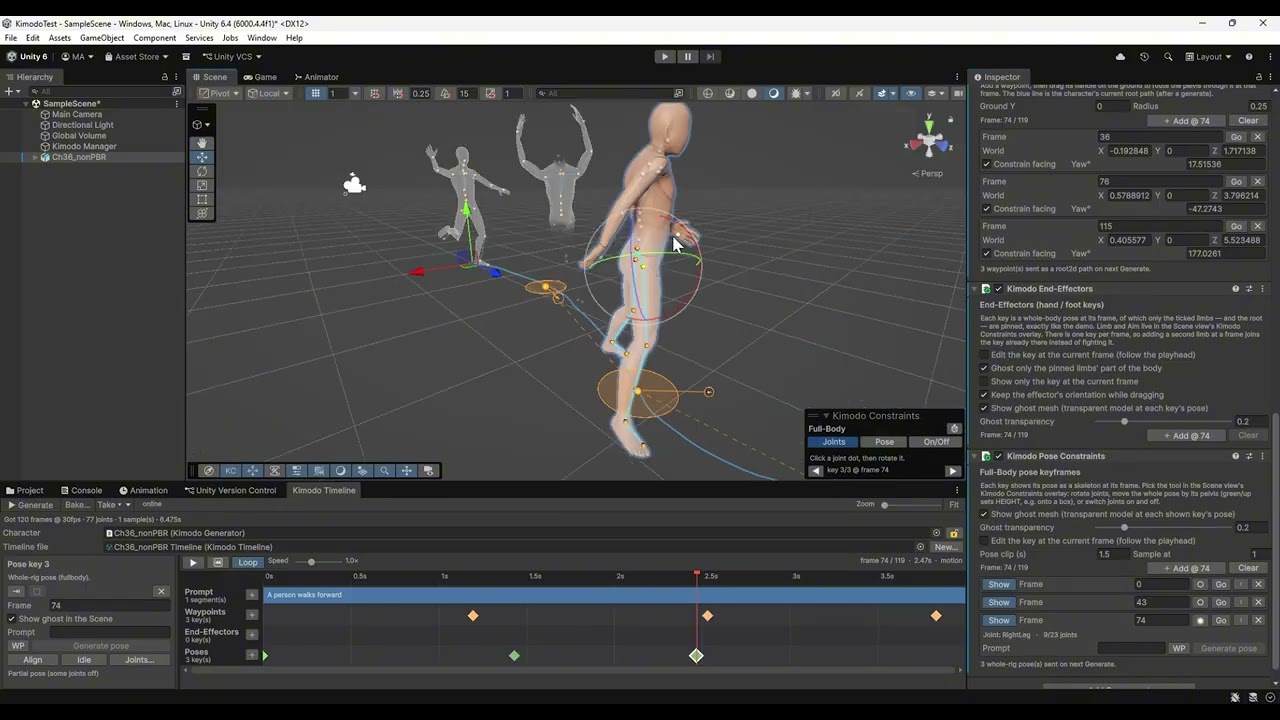Click the next key arrow in Kimodo Constraints
Viewport: 1280px width, 720px height.
[x=952, y=471]
